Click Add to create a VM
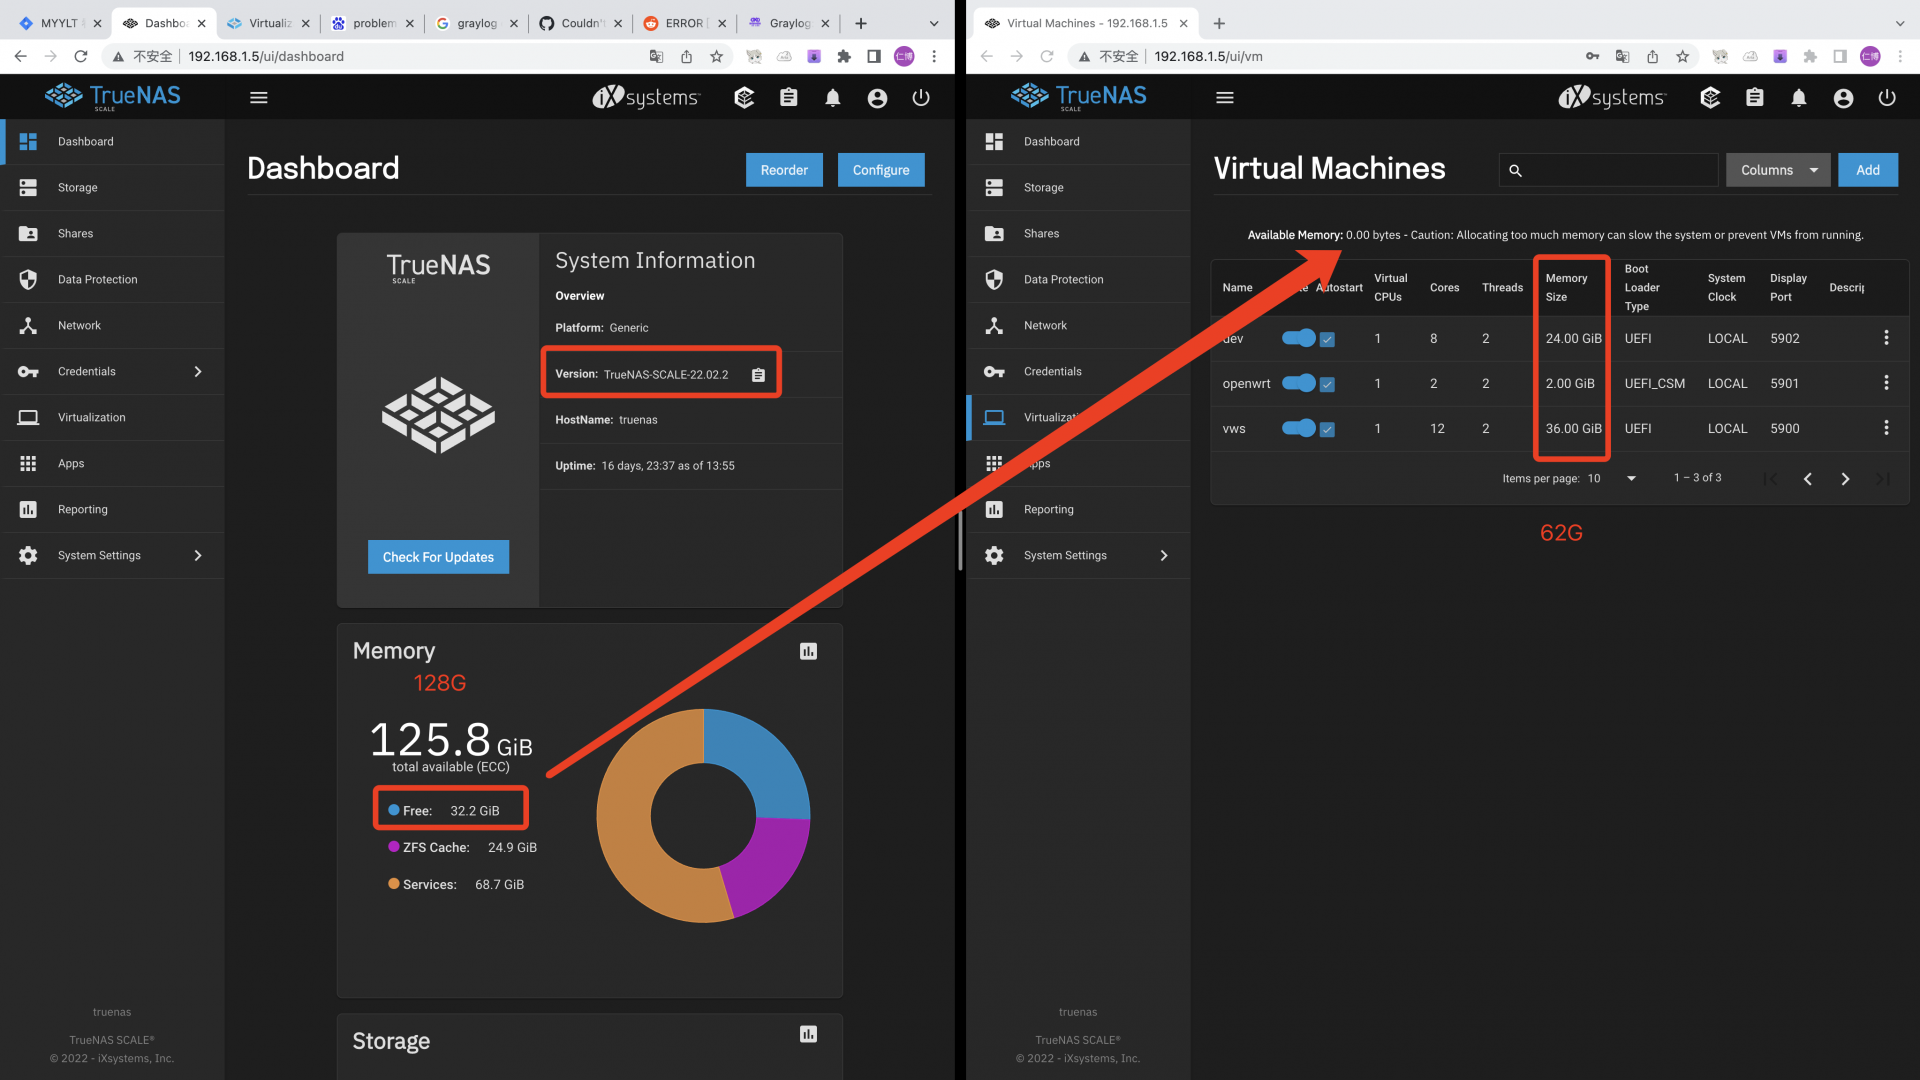1920x1080 pixels. pos(1867,170)
